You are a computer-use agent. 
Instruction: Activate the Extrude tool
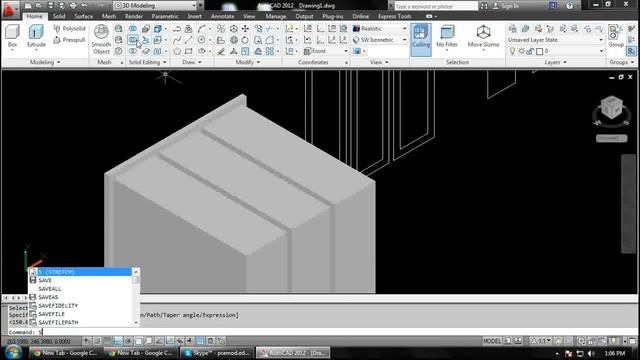(x=36, y=36)
